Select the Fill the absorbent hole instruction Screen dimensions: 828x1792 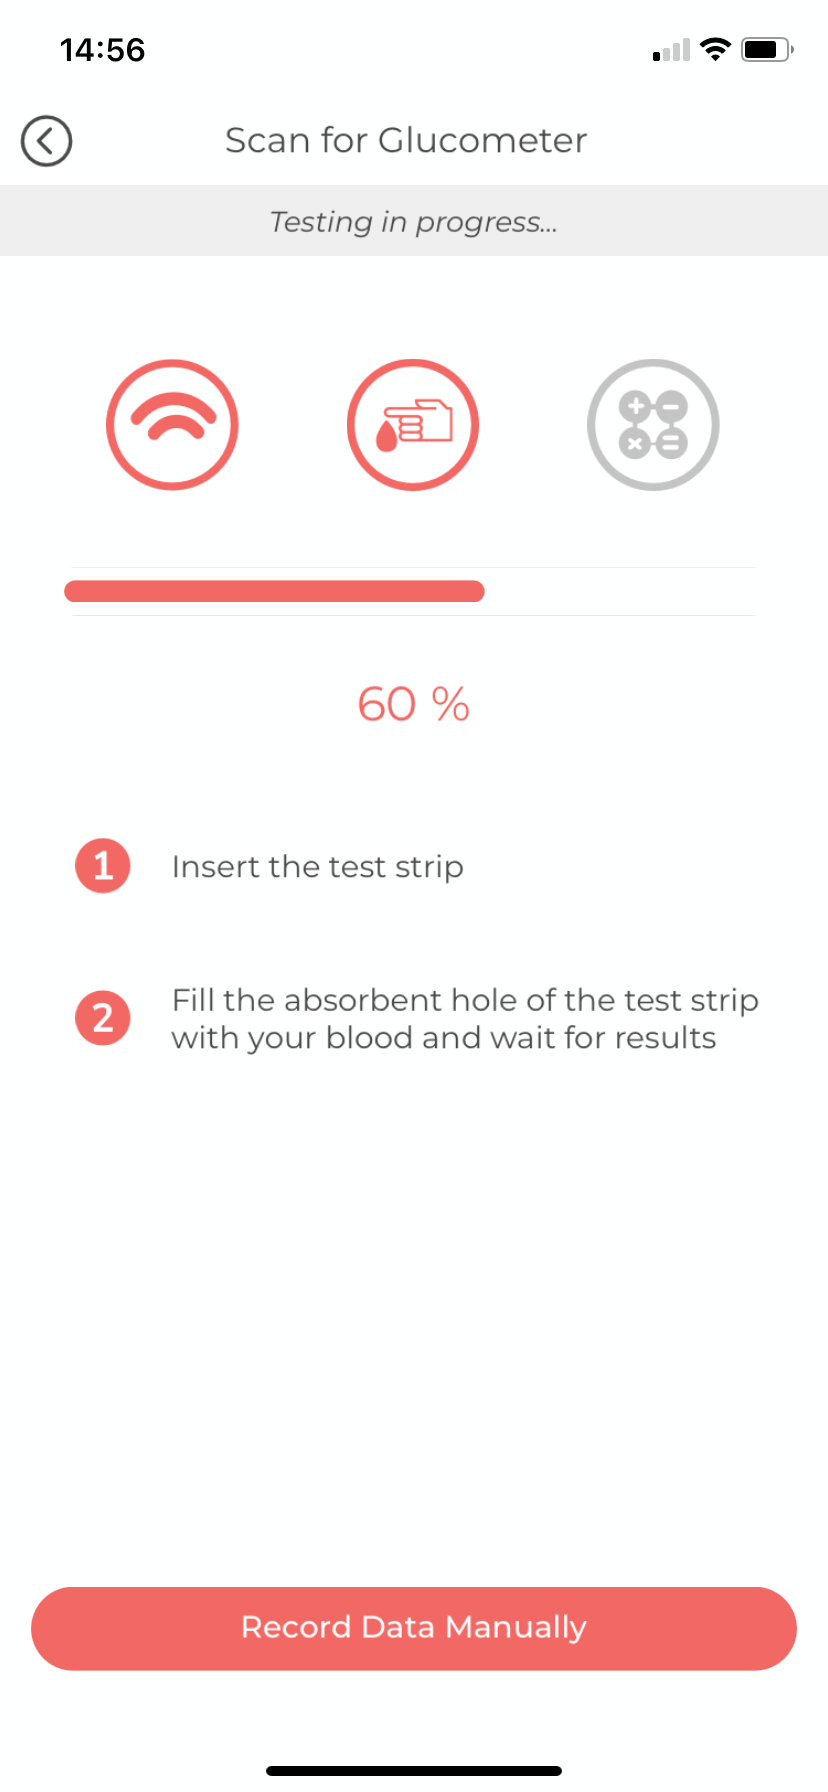pyautogui.click(x=465, y=1000)
